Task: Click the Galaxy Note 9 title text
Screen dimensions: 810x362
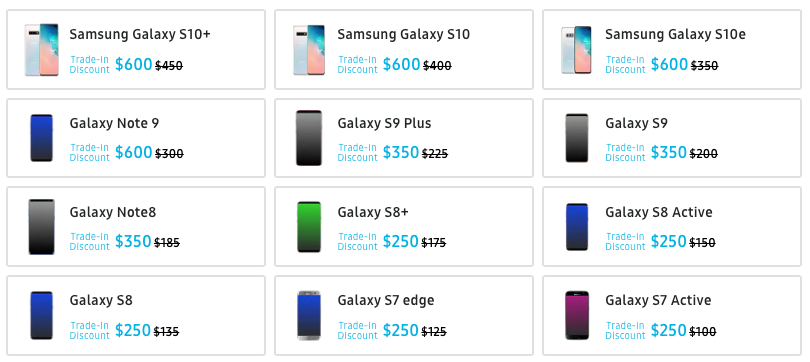Action: click(x=114, y=123)
